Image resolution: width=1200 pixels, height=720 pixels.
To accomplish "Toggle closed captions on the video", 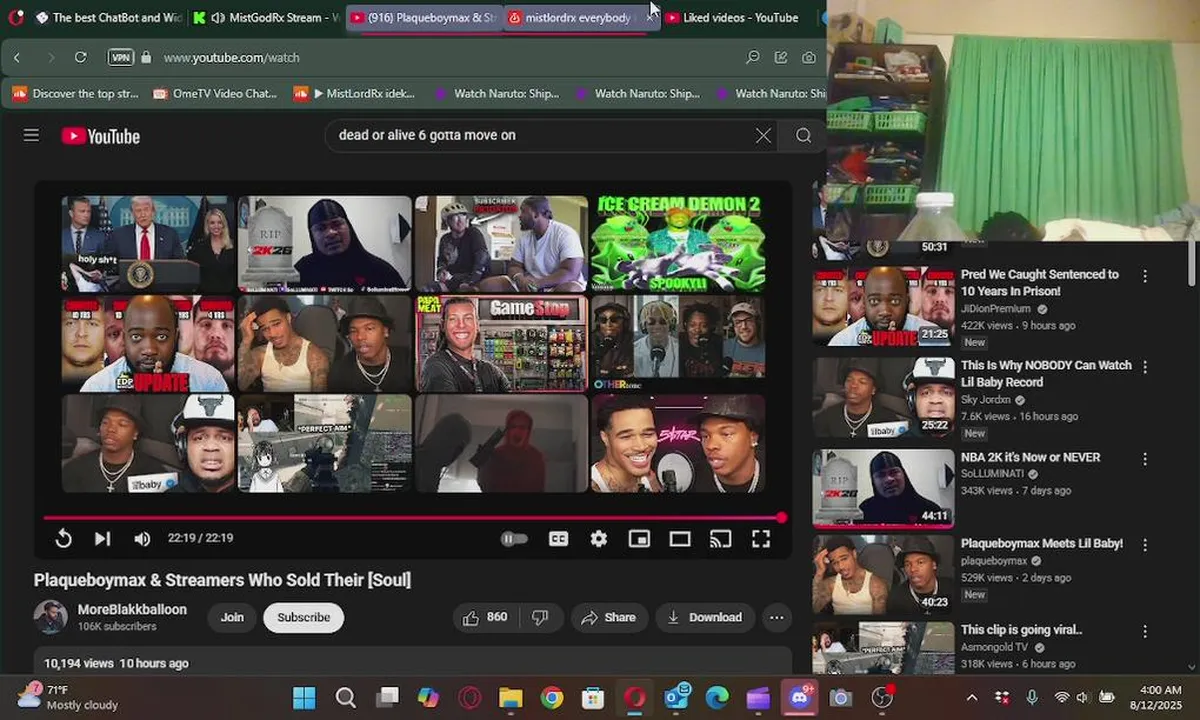I will (x=558, y=539).
